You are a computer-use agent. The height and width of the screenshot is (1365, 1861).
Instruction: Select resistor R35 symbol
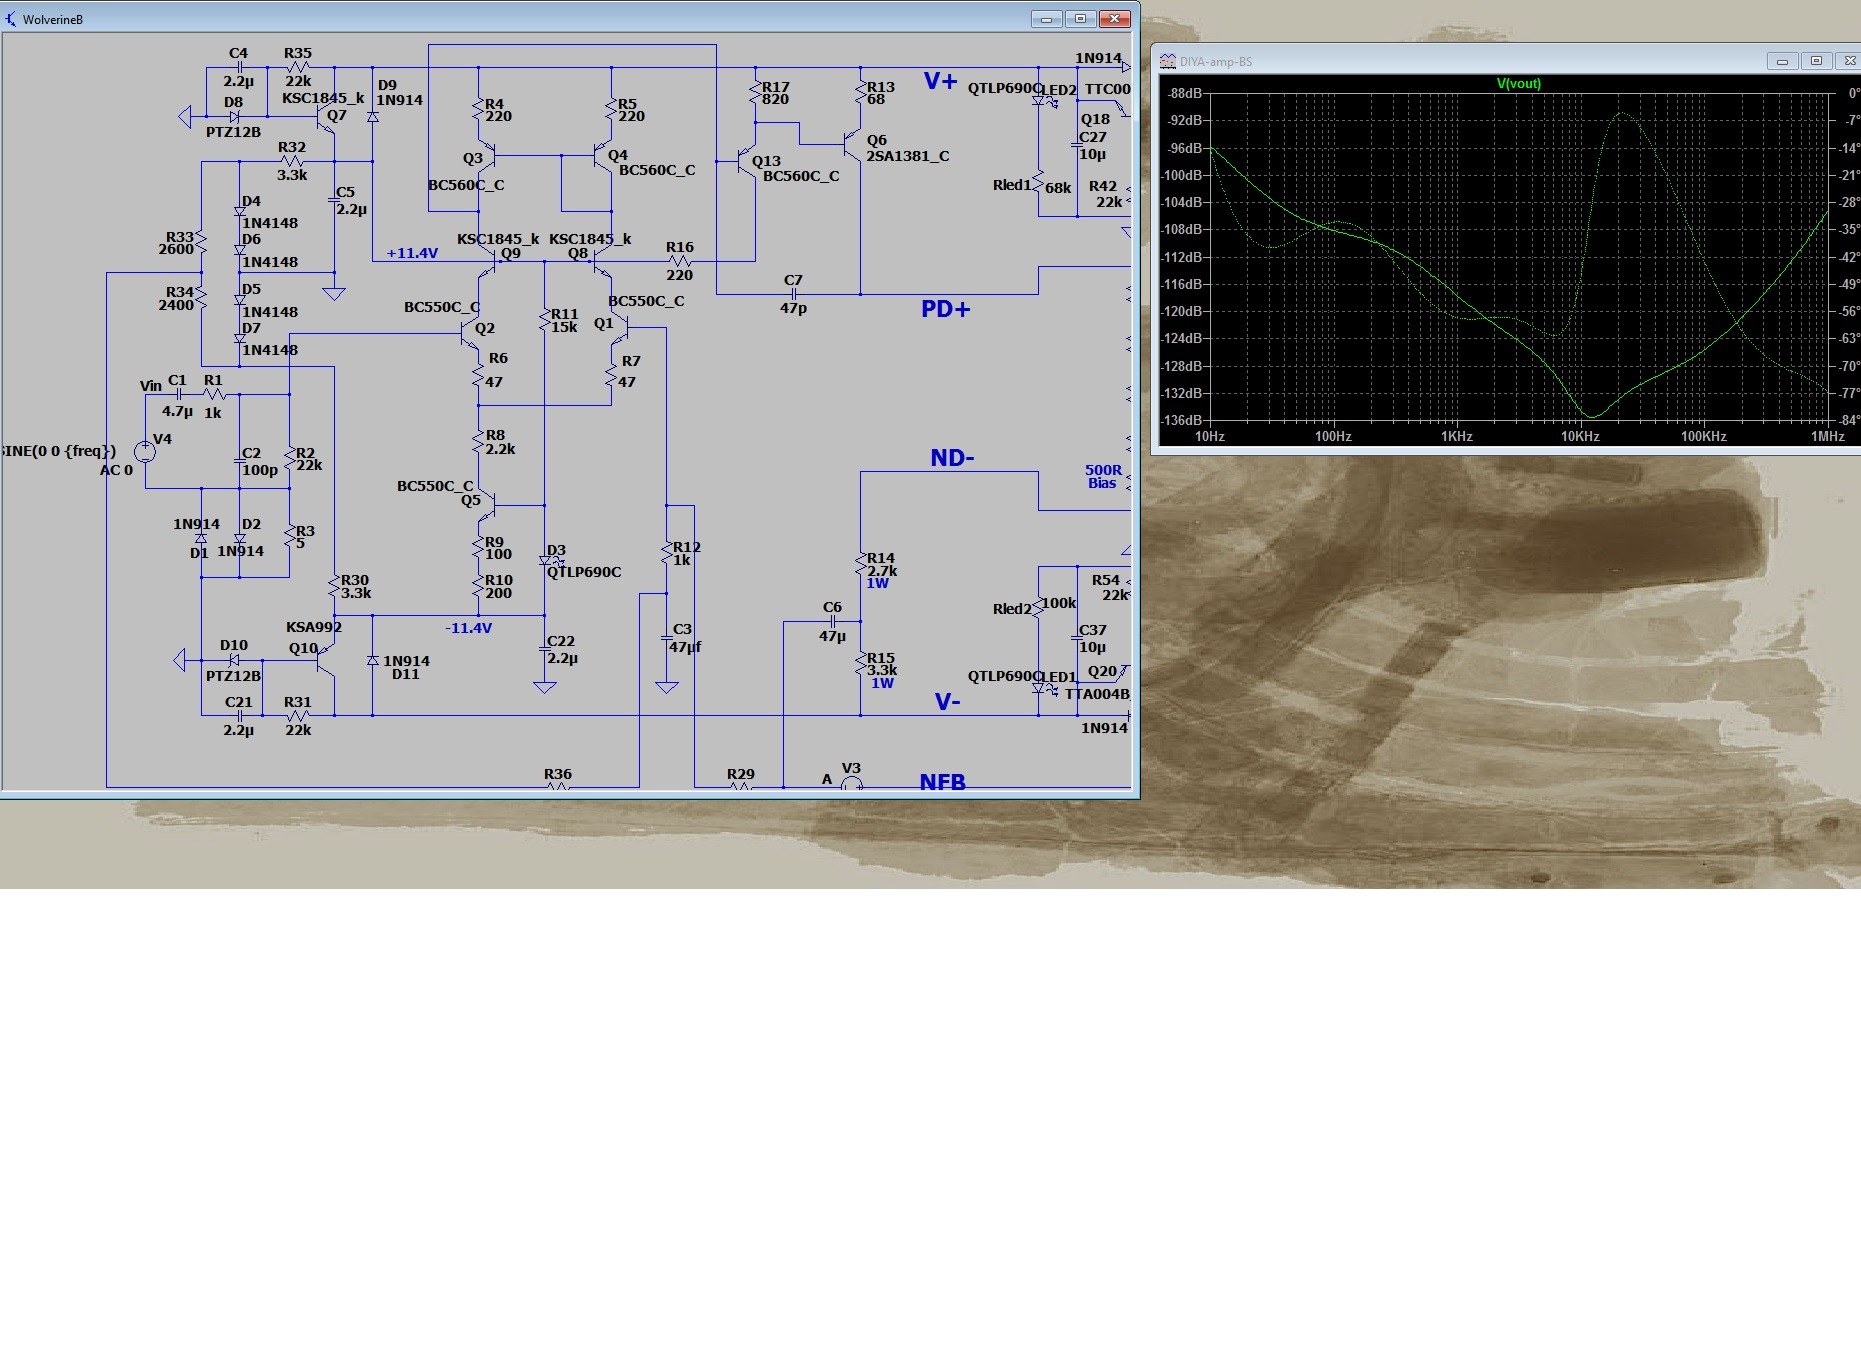297,67
